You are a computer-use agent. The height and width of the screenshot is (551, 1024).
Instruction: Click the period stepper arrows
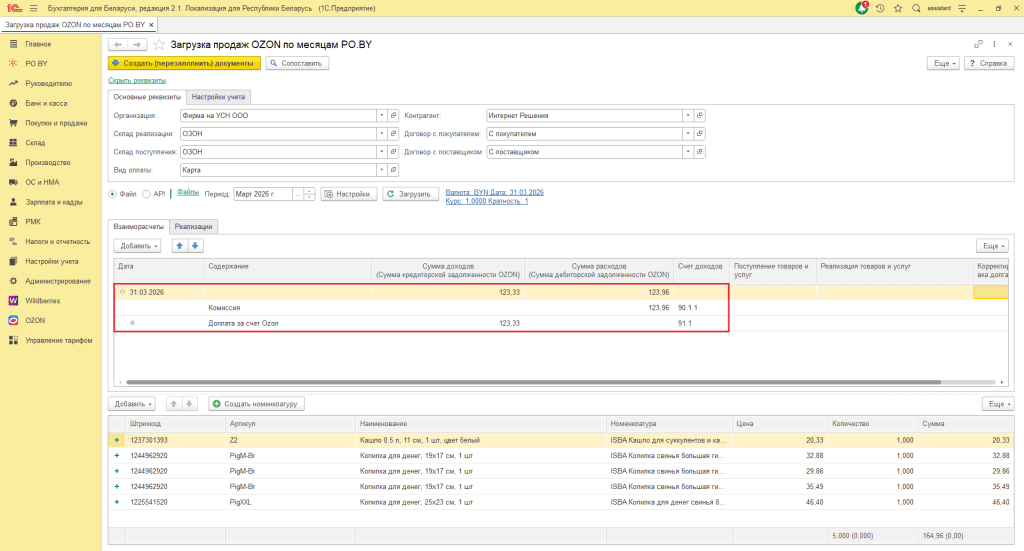point(310,194)
